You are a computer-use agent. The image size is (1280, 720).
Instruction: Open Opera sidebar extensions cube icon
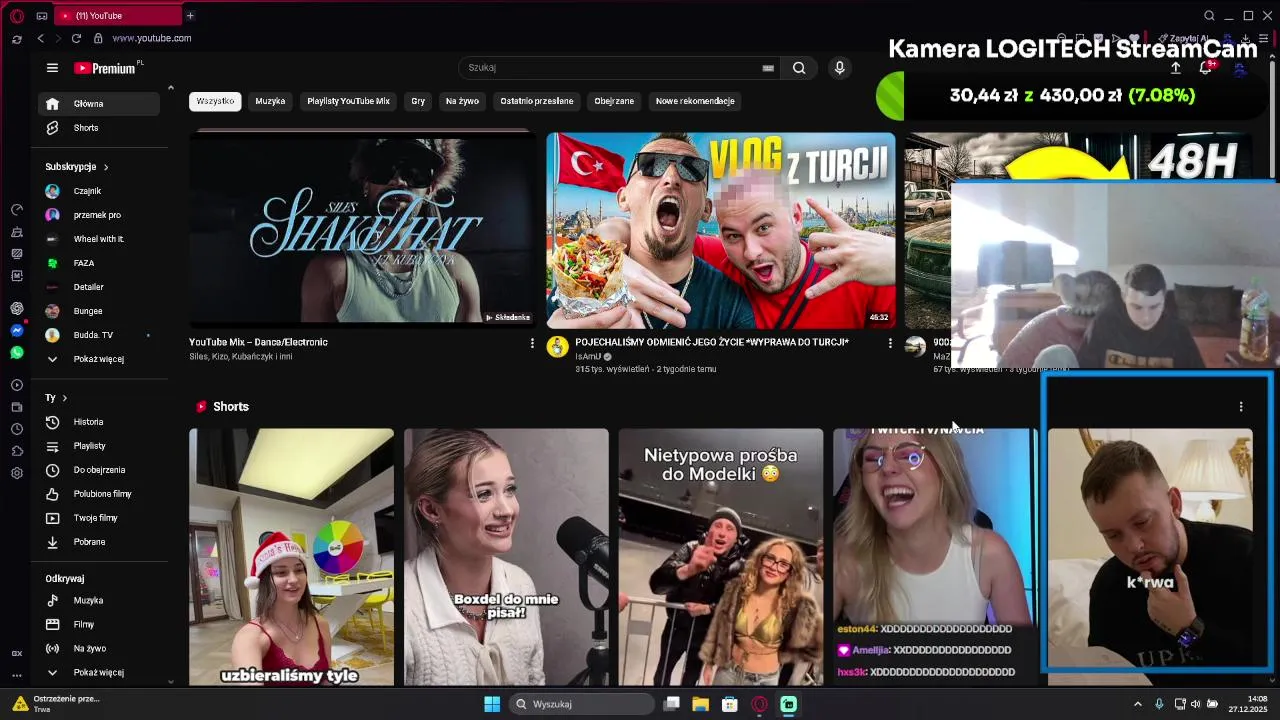[x=17, y=451]
